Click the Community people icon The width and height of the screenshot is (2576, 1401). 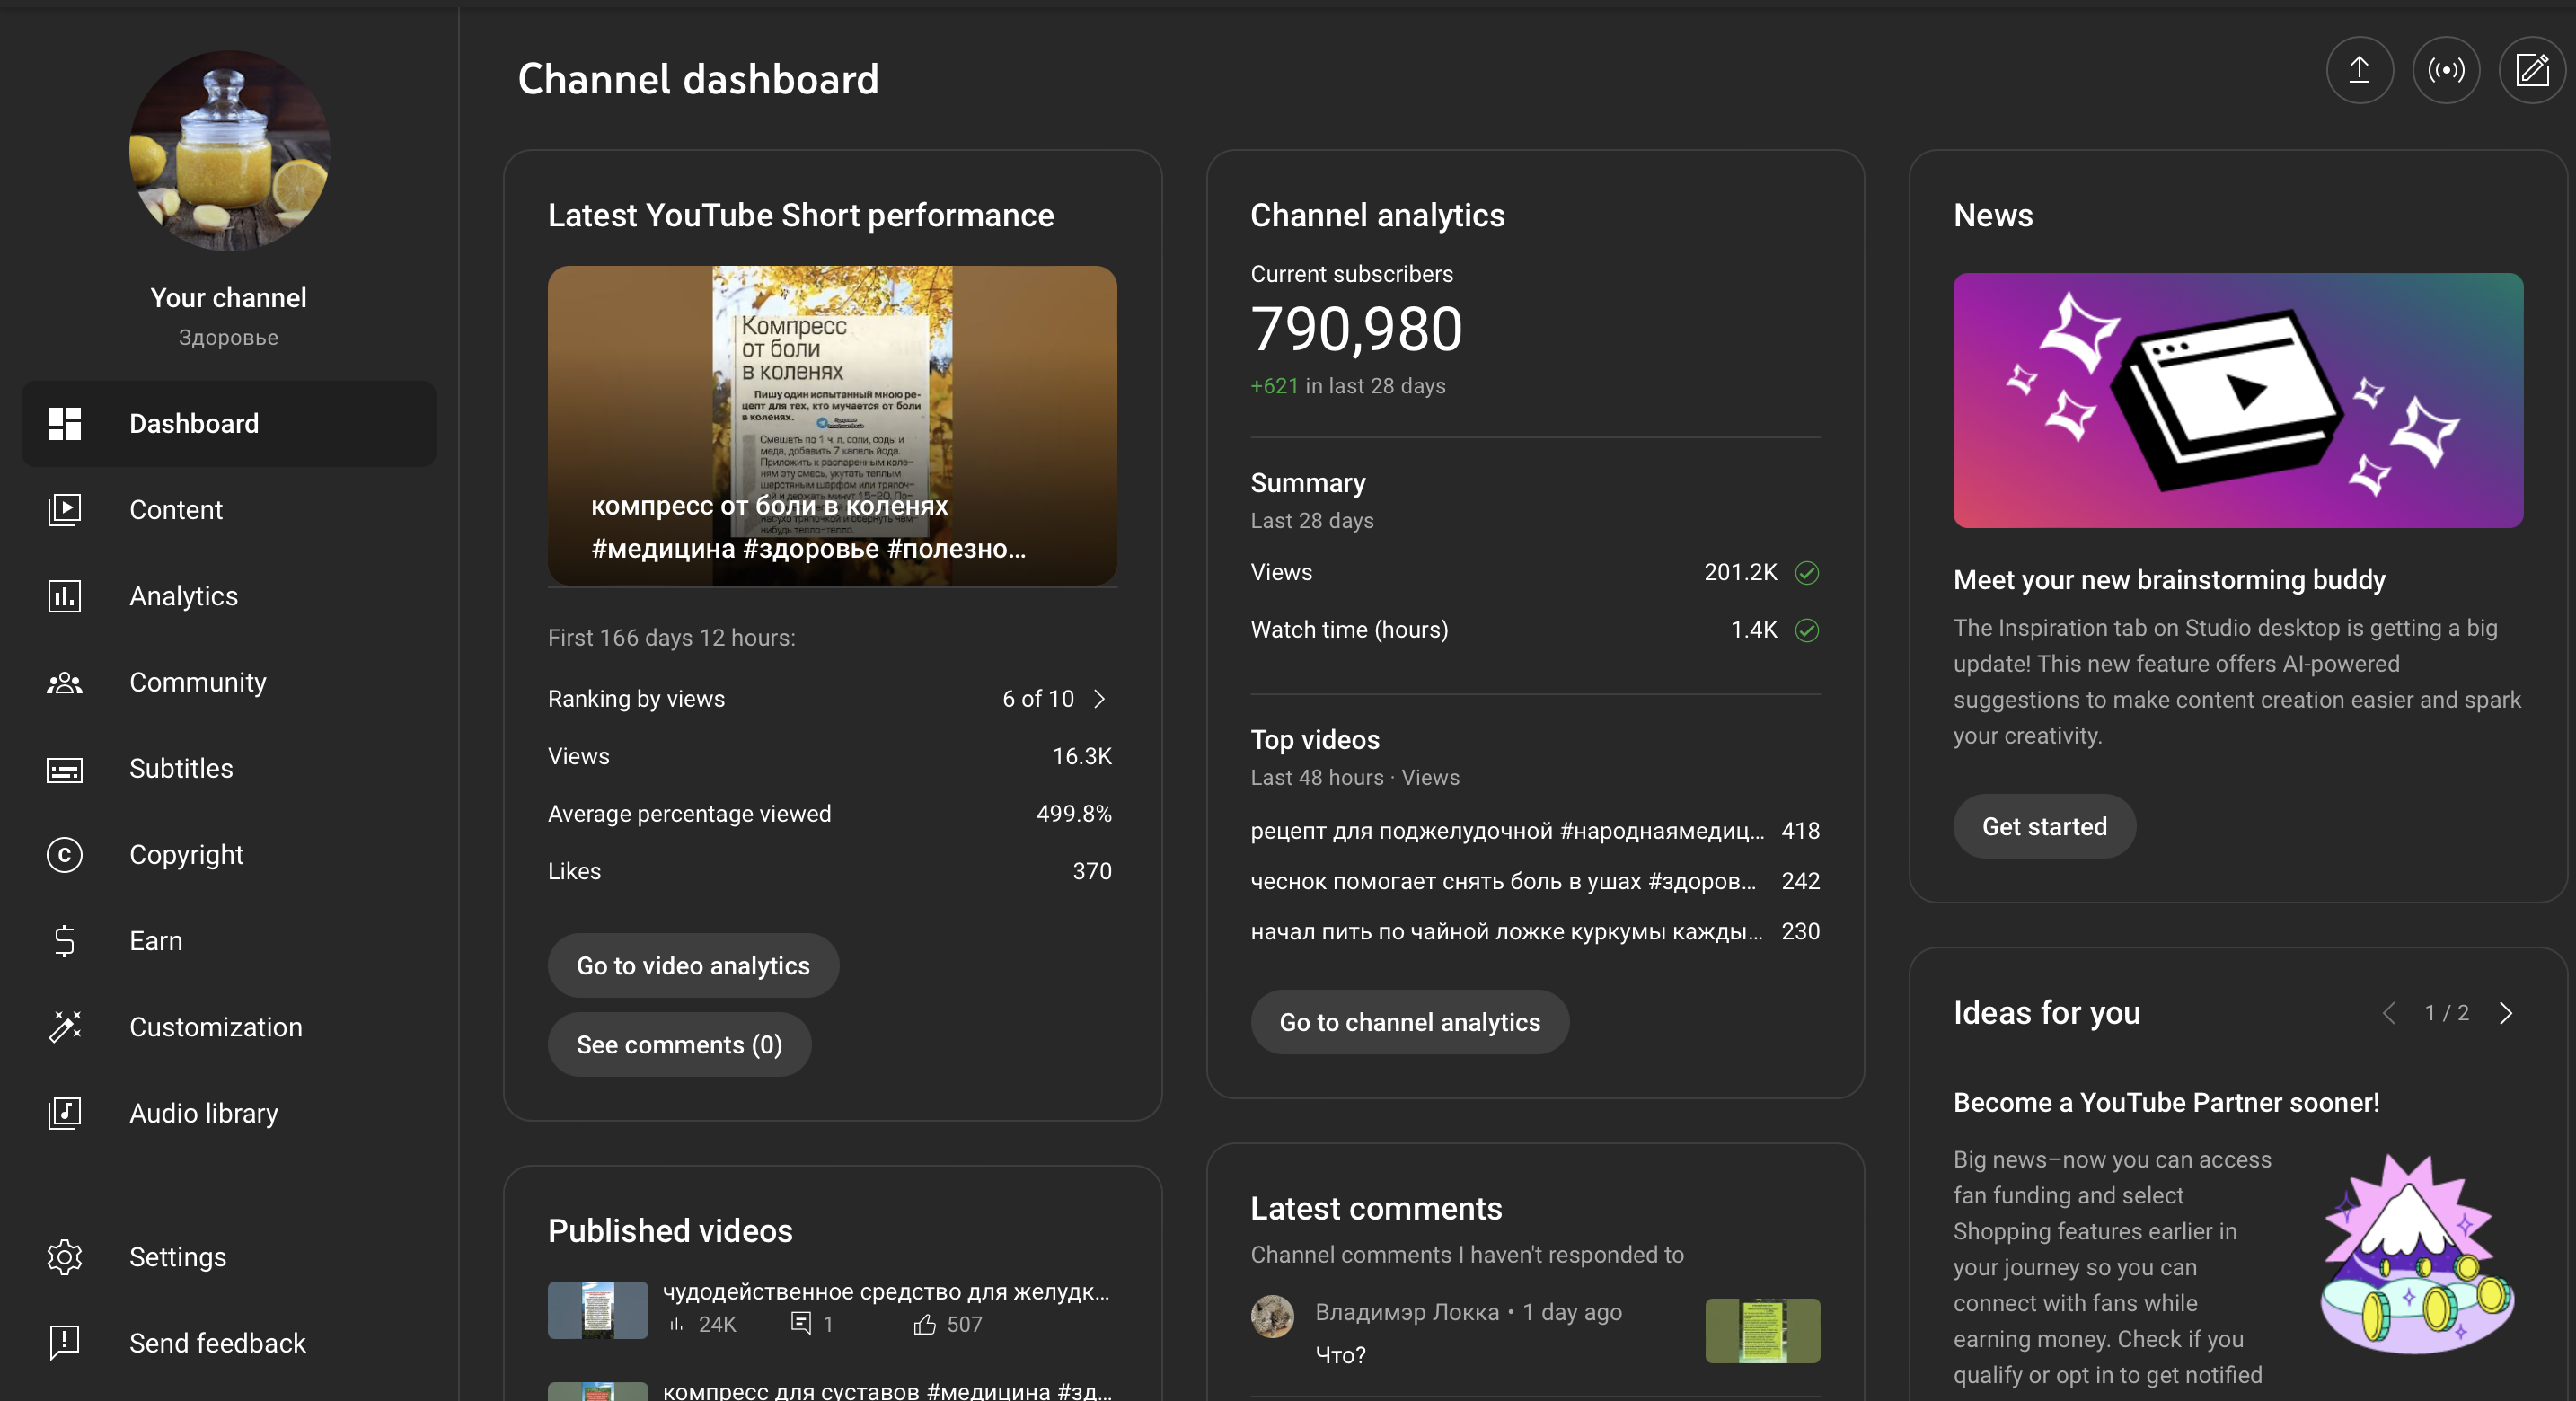[65, 682]
